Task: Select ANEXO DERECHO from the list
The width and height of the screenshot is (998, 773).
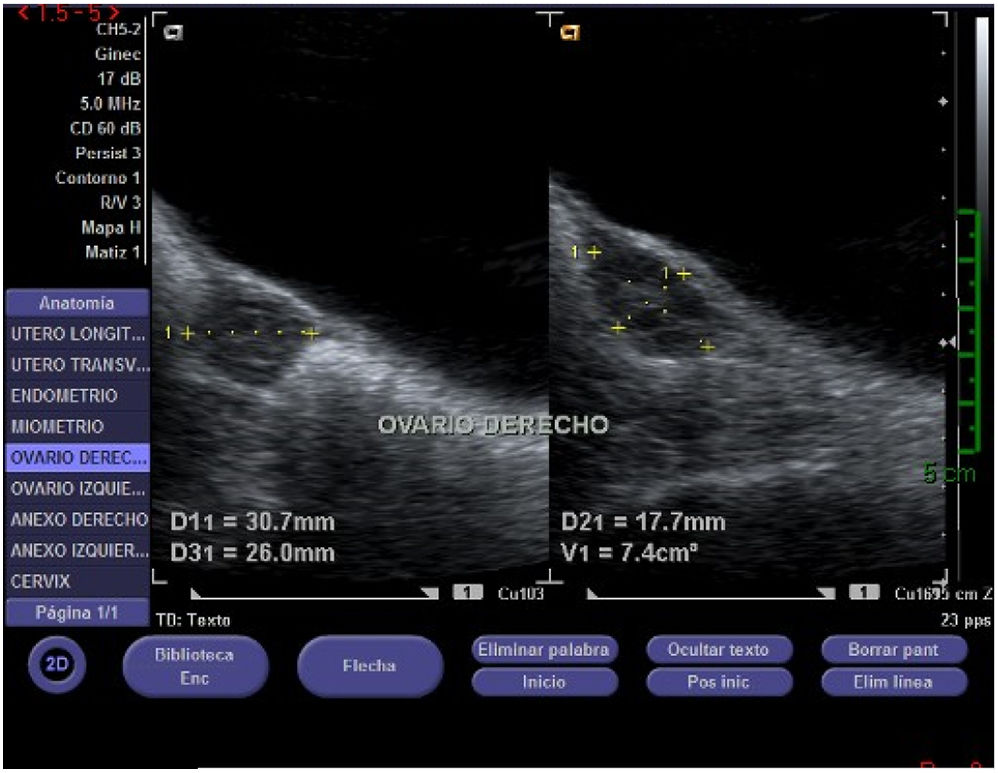Action: point(77,520)
